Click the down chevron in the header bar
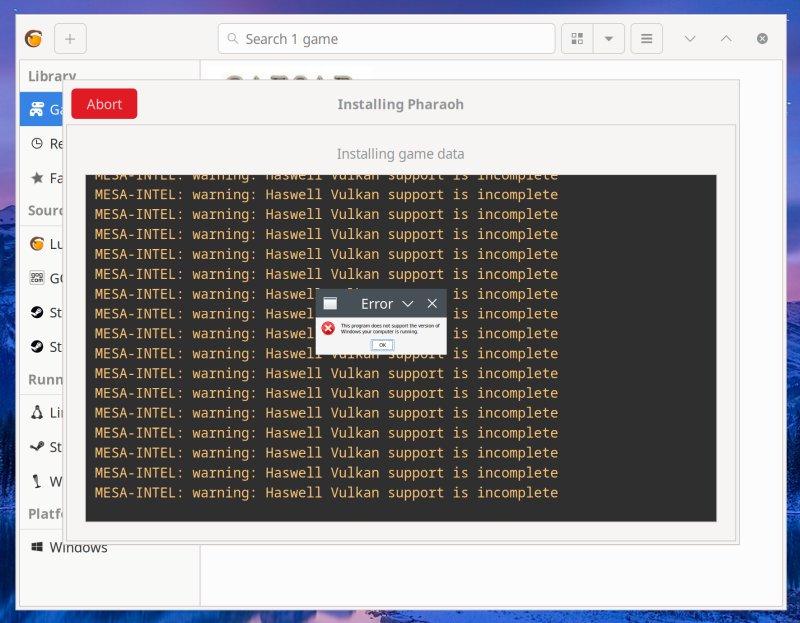This screenshot has height=623, width=800. tap(690, 38)
